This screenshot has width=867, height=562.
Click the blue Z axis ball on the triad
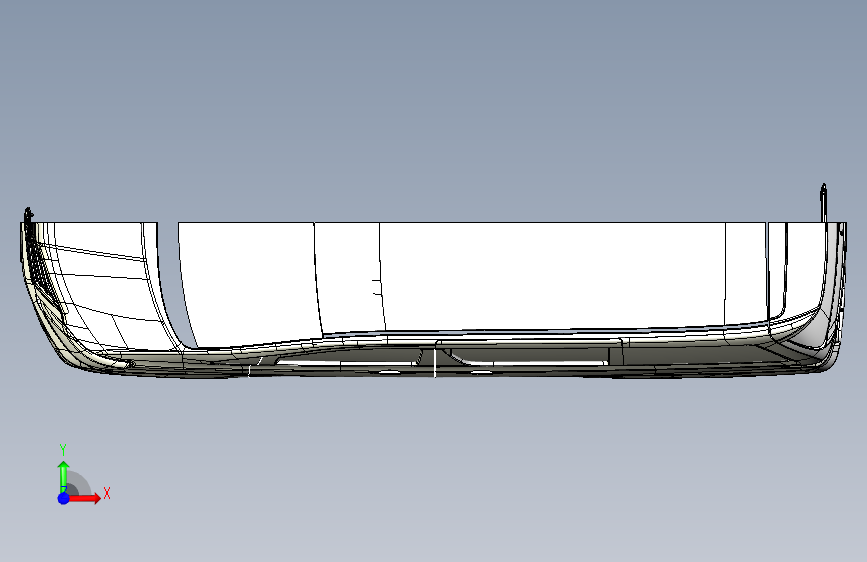click(x=64, y=498)
